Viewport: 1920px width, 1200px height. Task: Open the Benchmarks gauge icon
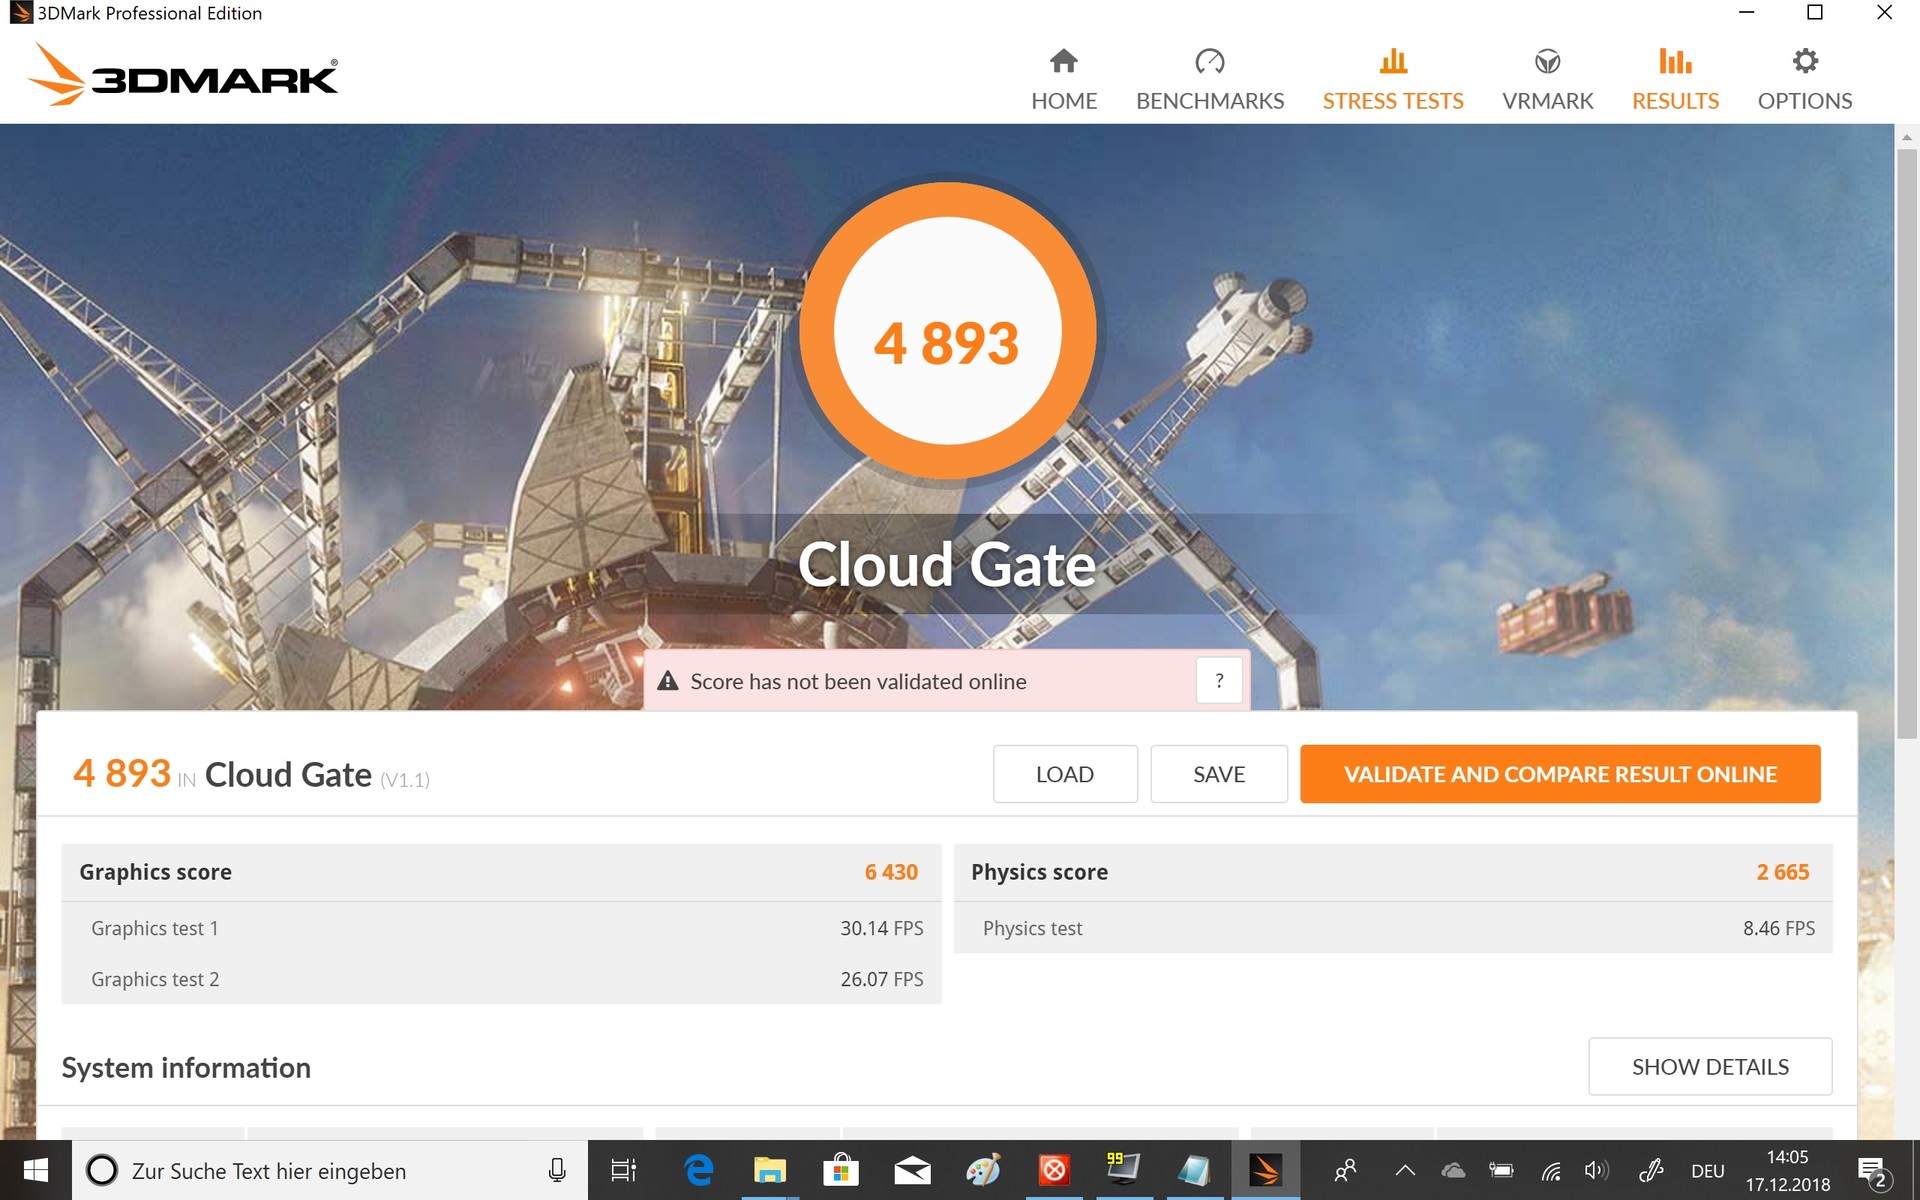(x=1209, y=62)
